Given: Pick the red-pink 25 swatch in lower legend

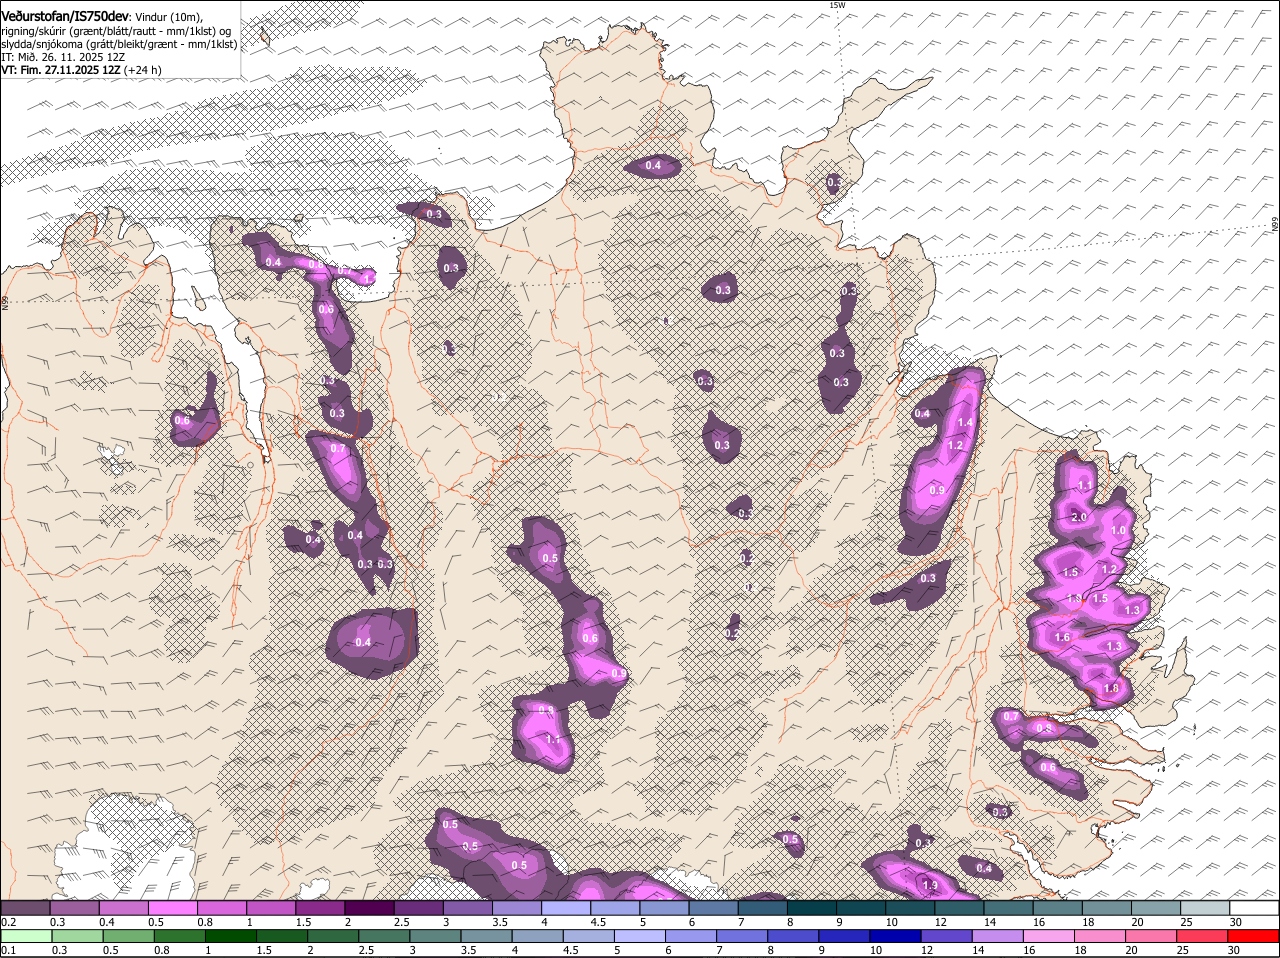Looking at the screenshot, I should [x=1203, y=936].
